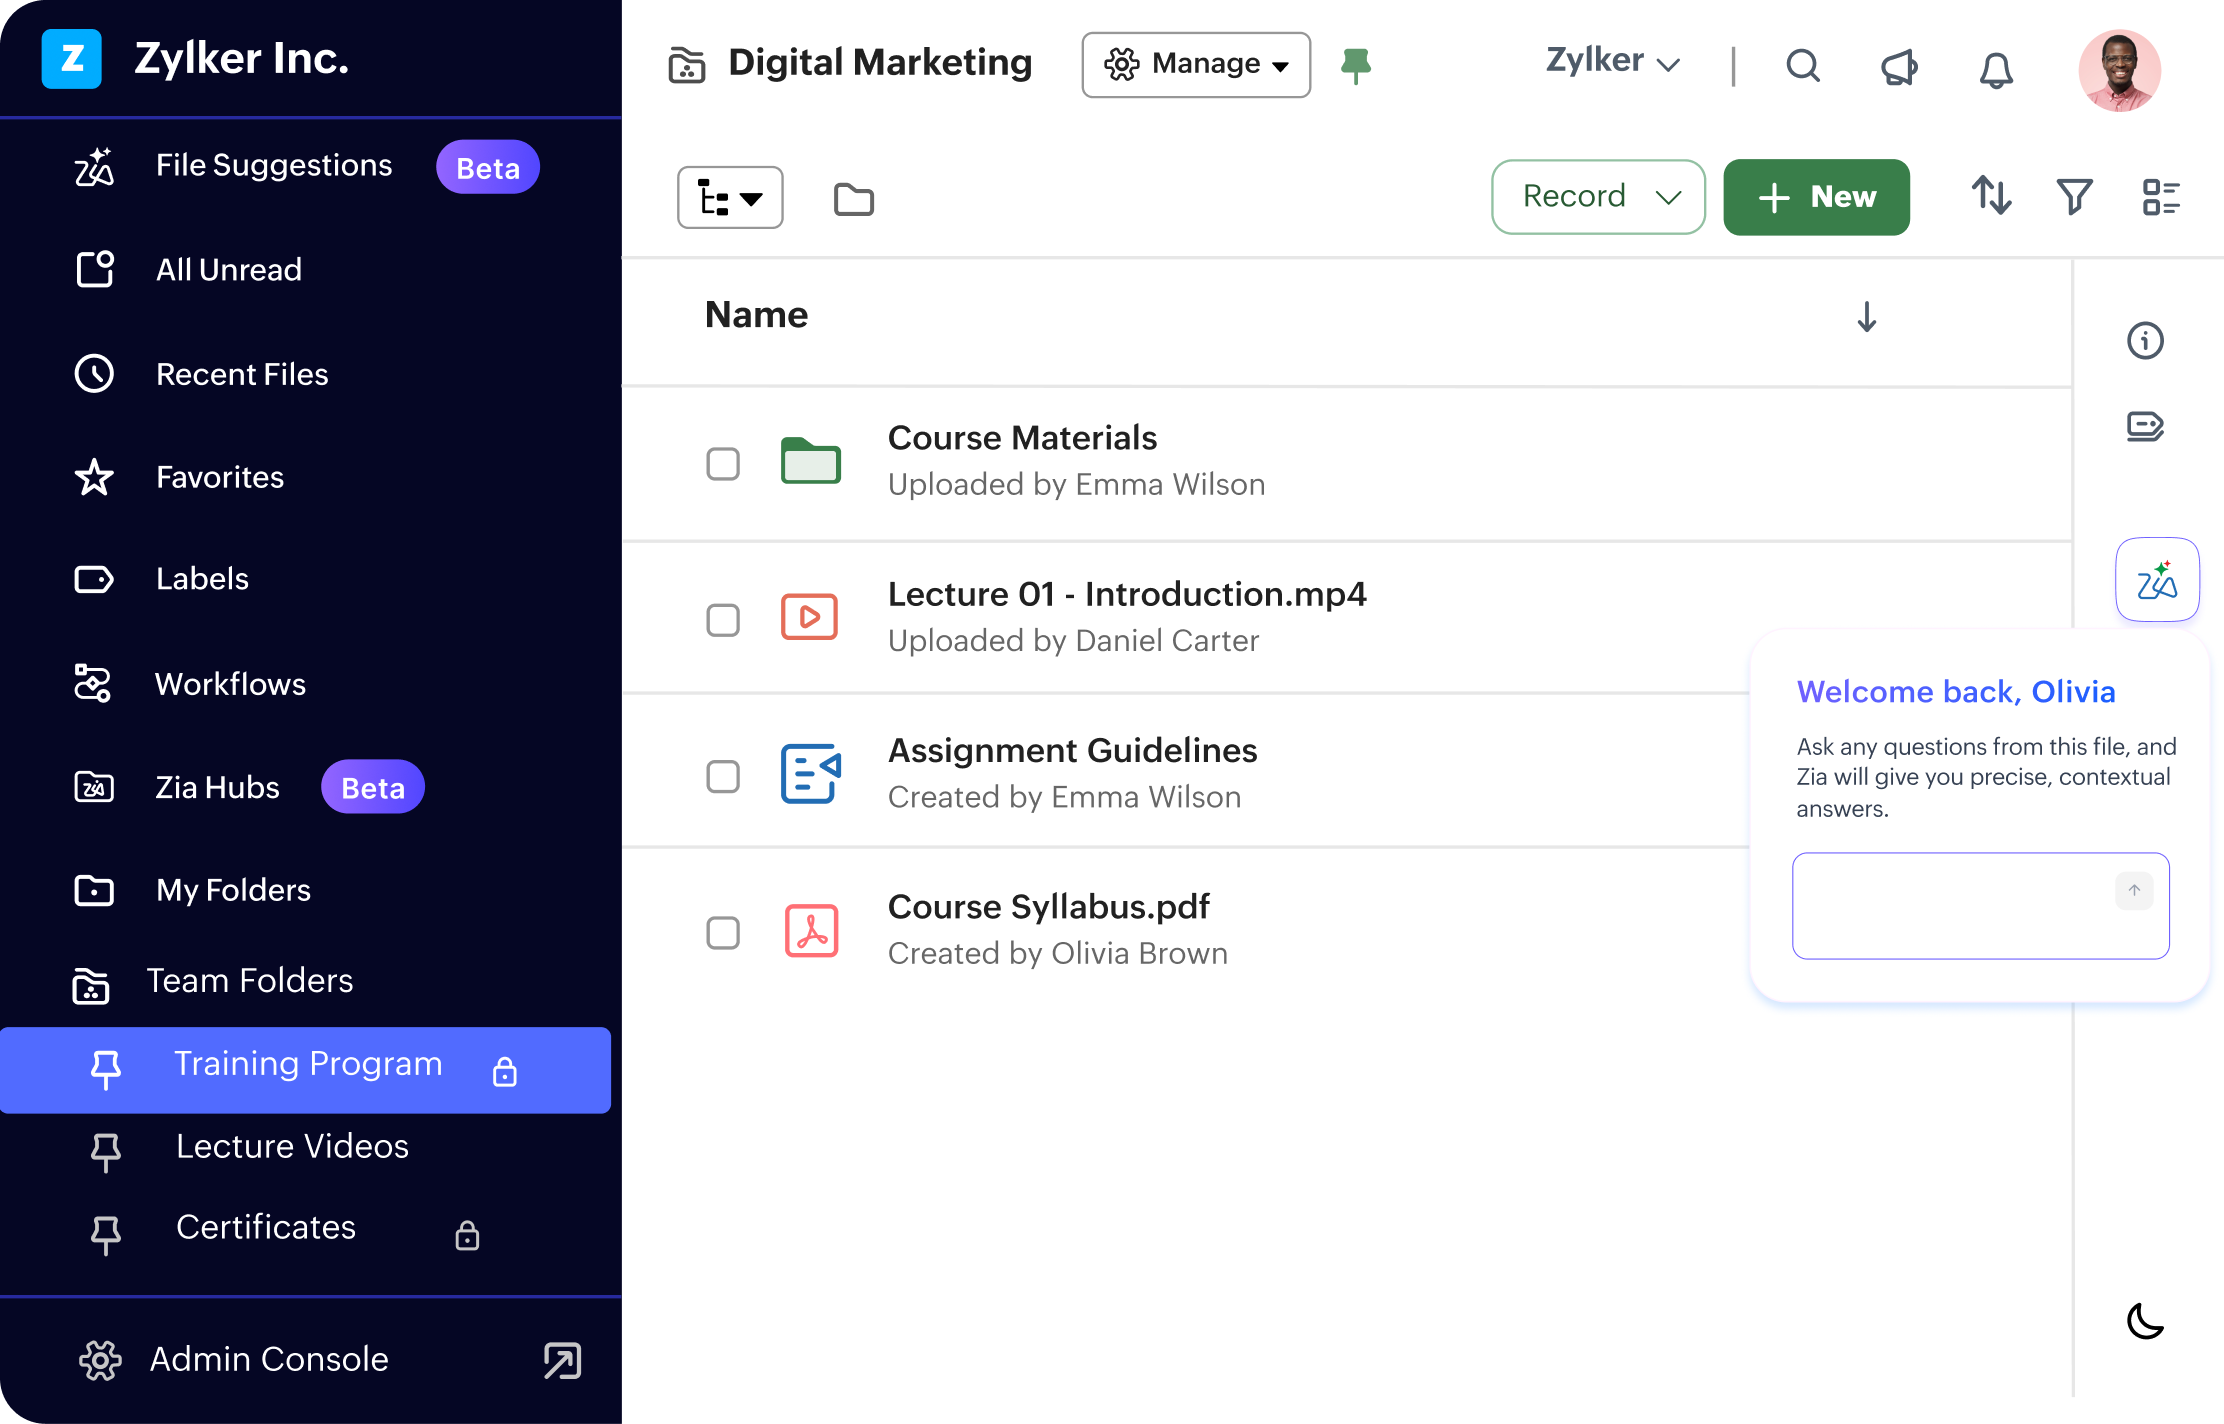Open Lecture 01 - Introduction.mp4 file name
Image resolution: width=2224 pixels, height=1424 pixels.
pyautogui.click(x=1127, y=594)
